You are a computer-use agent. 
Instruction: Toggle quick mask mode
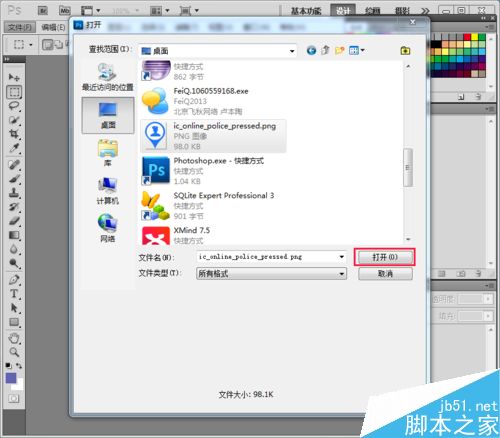click(x=14, y=398)
